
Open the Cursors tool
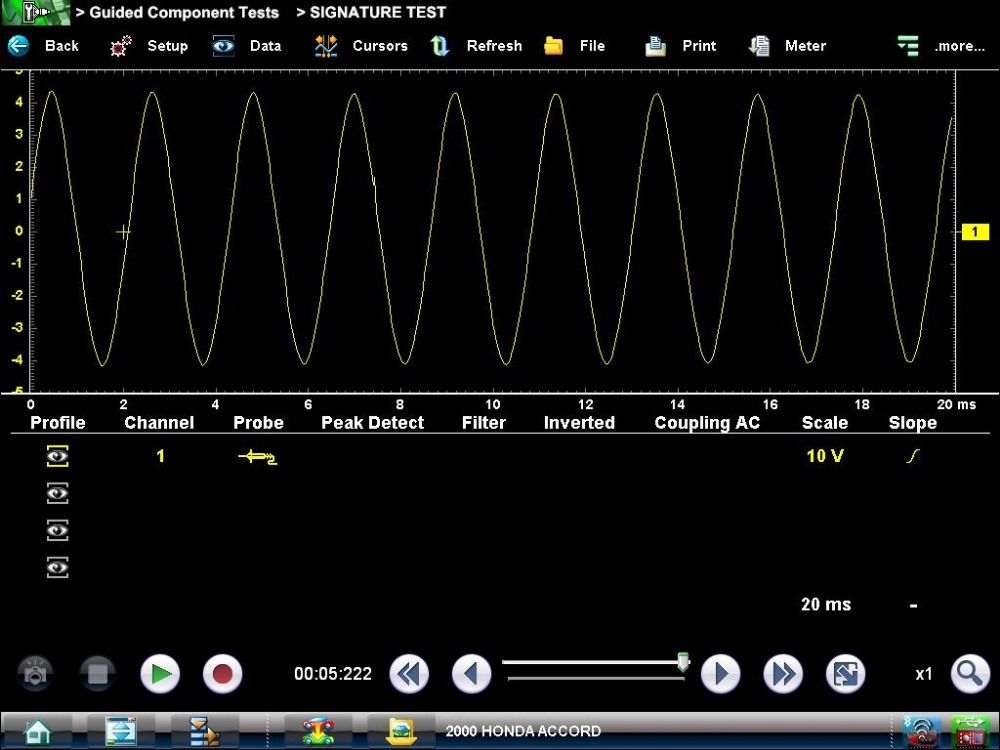[x=326, y=46]
